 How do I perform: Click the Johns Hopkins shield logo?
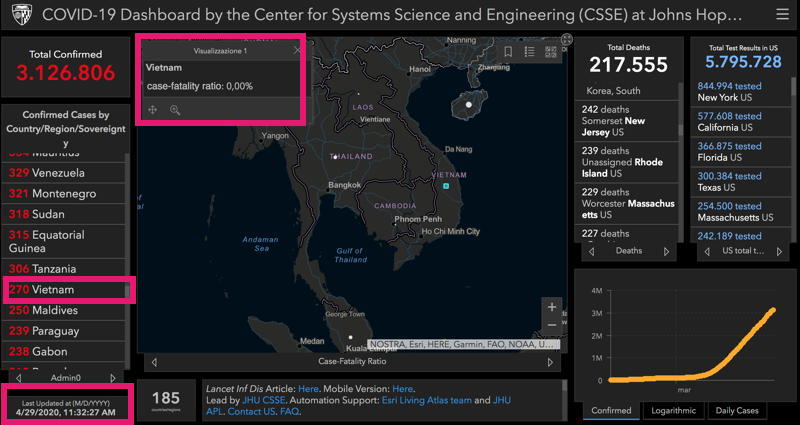(22, 15)
